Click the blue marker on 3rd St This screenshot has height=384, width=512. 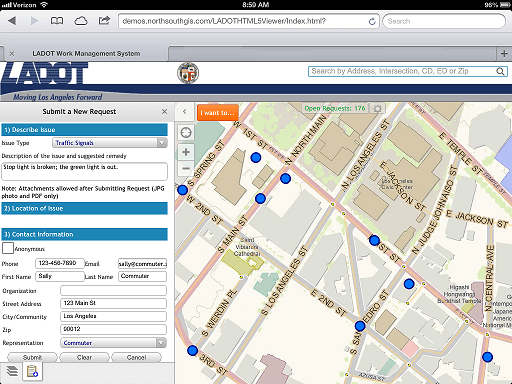coord(192,351)
